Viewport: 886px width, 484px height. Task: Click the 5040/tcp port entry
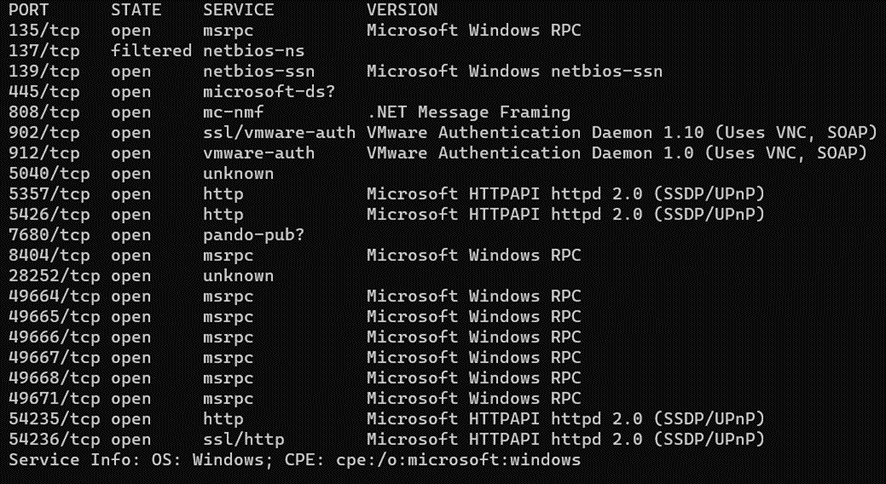tap(49, 174)
